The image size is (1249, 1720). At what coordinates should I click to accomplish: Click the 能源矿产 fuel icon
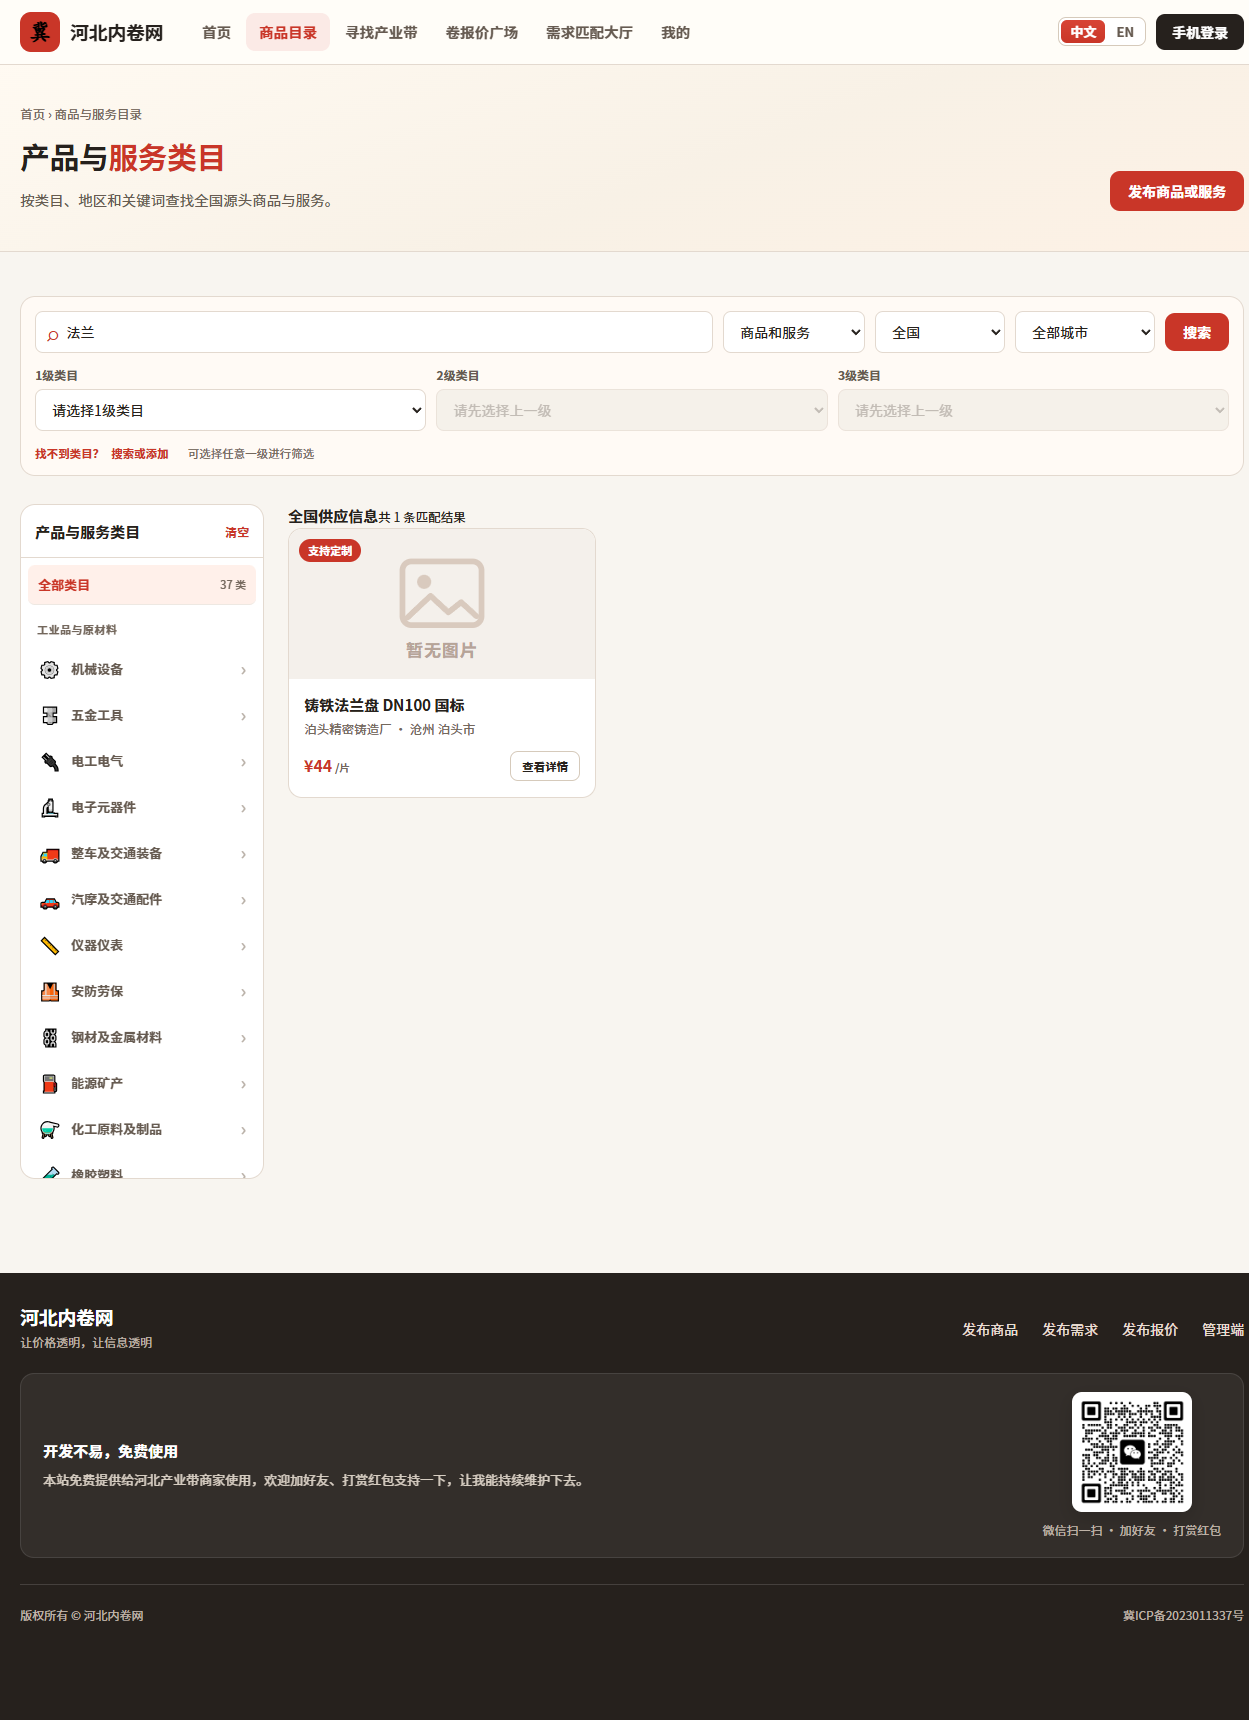point(49,1084)
